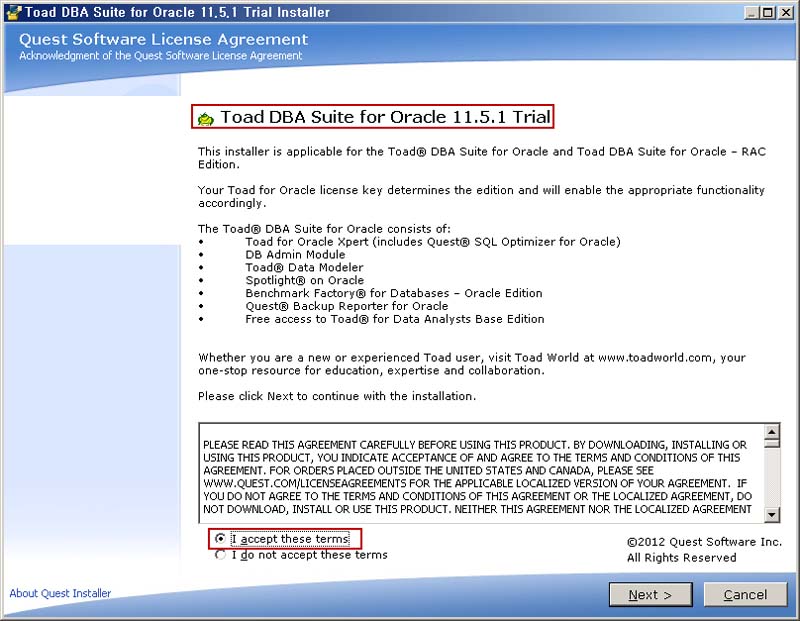Click the license box scroll down arrow
This screenshot has height=621, width=800.
772,514
